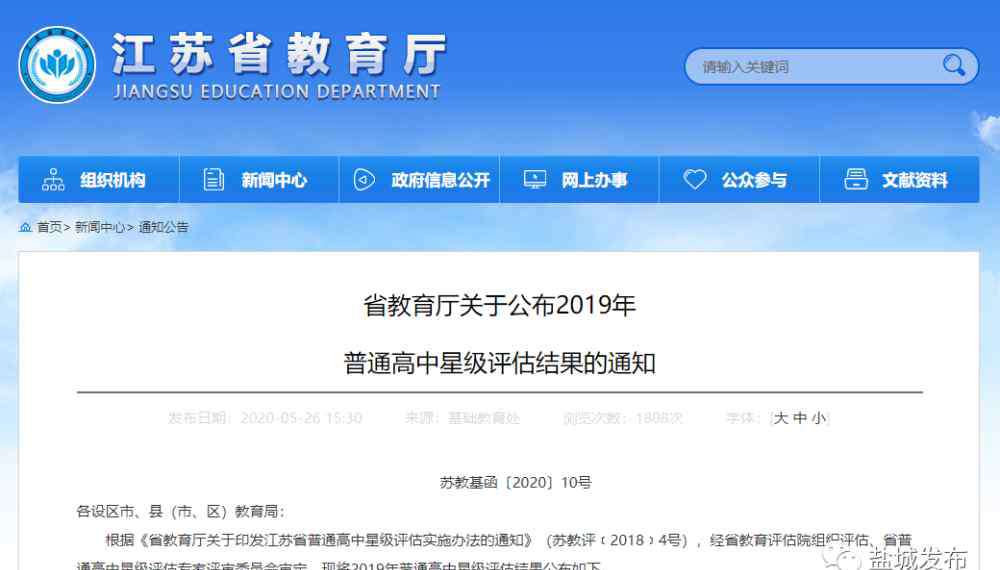Set font size to 小
This screenshot has height=570, width=1000.
pos(818,418)
